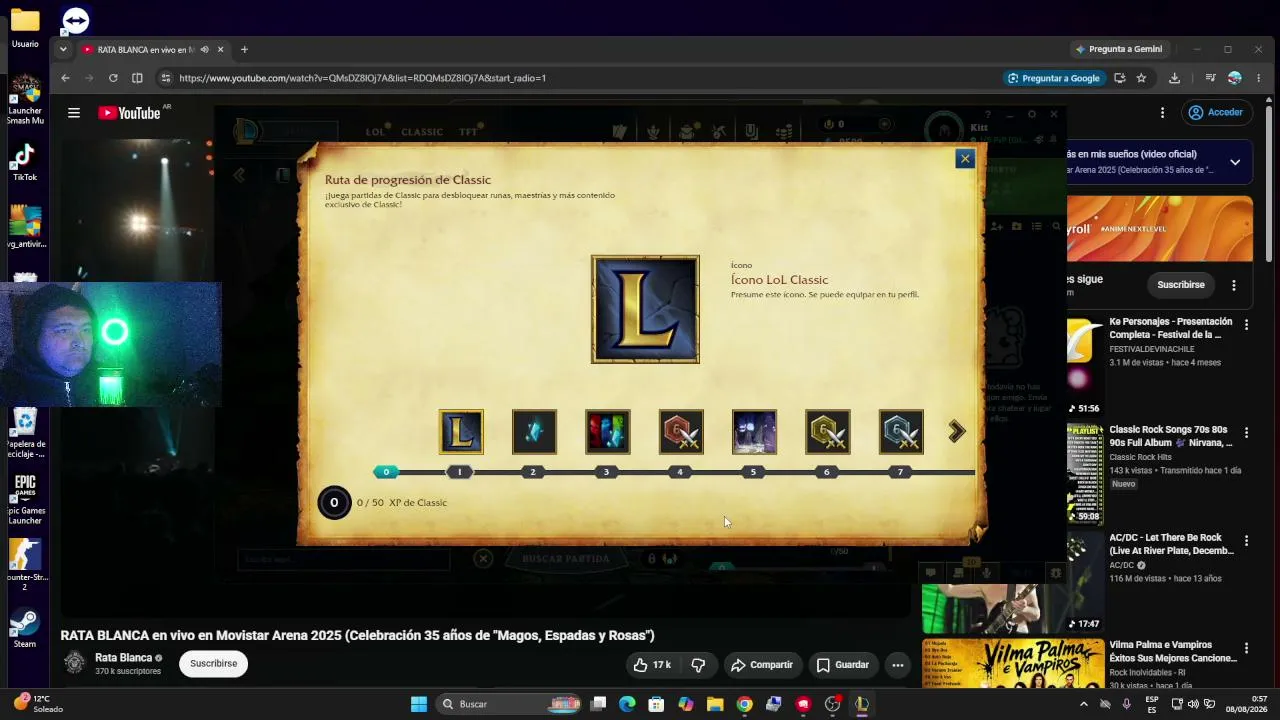Open a new Chrome tab
Image resolution: width=1280 pixels, height=720 pixels.
coord(244,49)
